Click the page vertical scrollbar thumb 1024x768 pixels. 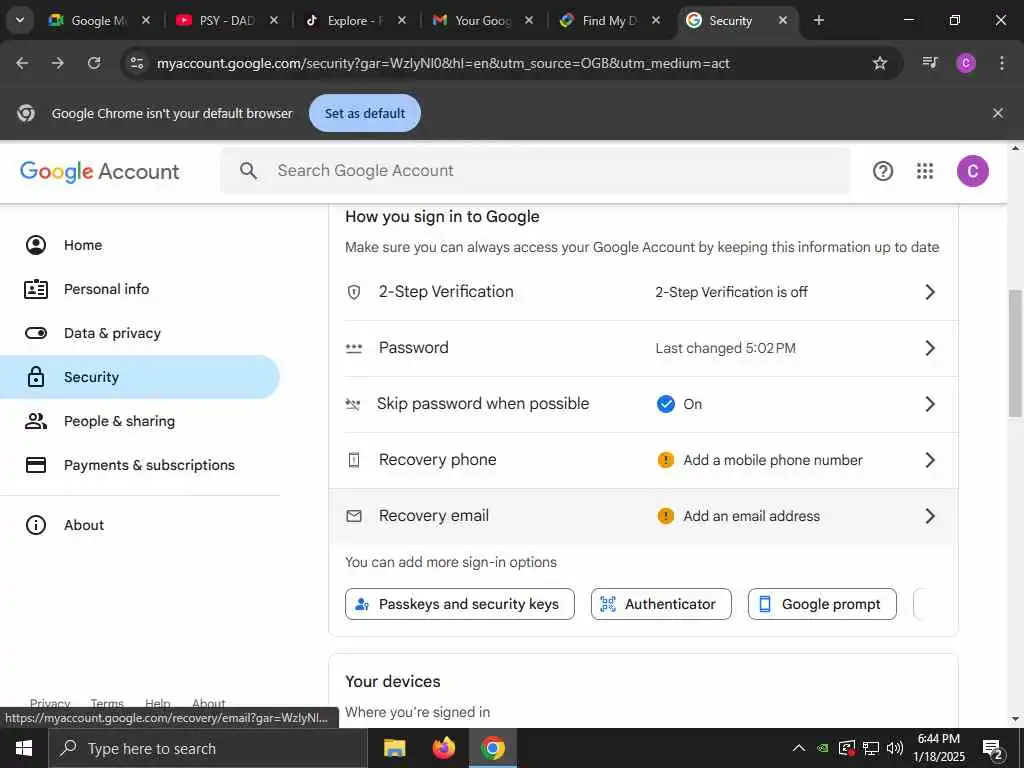coord(1015,353)
